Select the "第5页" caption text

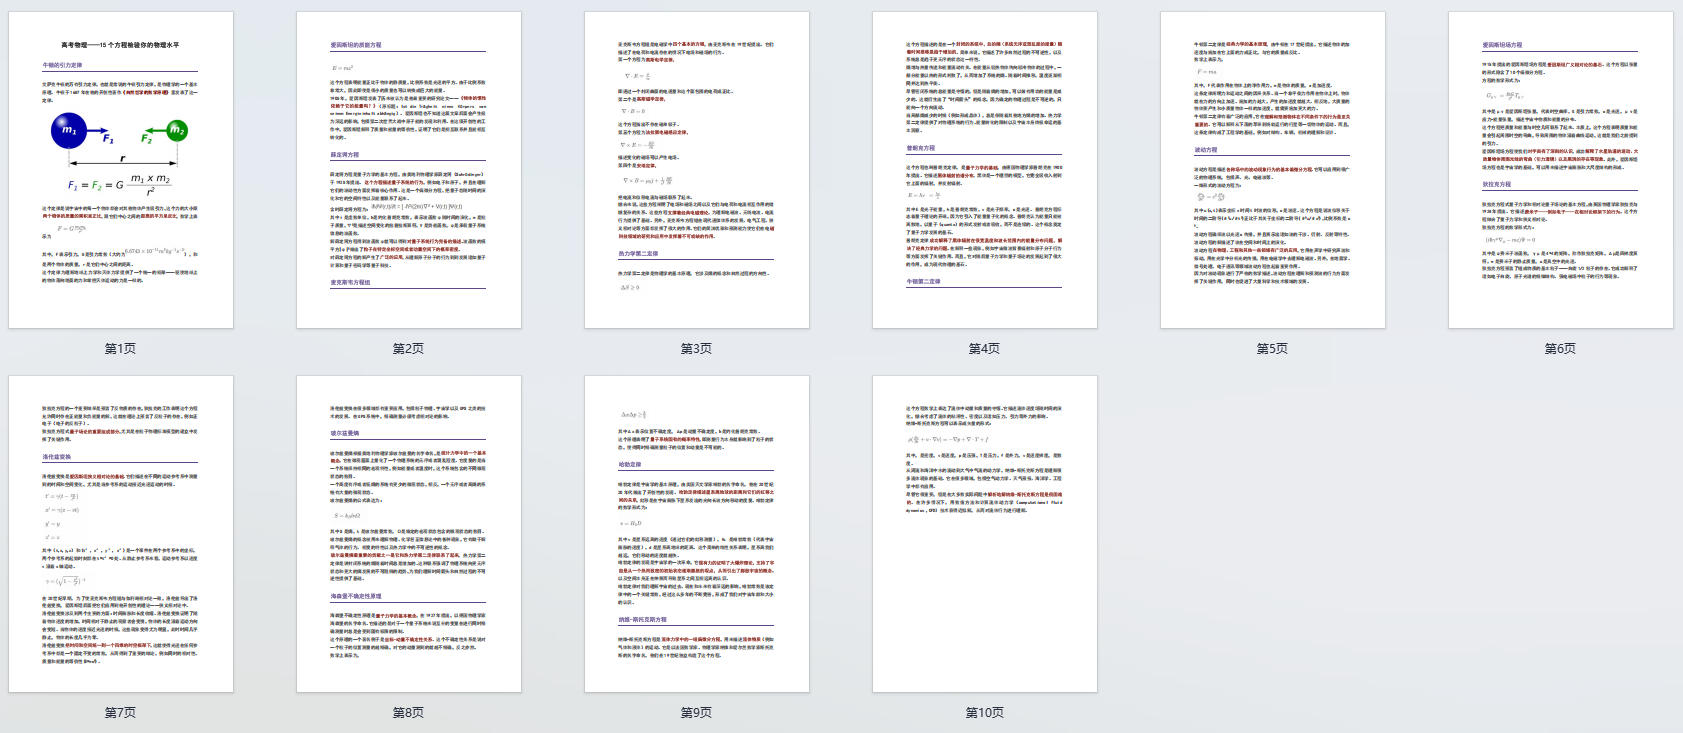click(x=1272, y=349)
